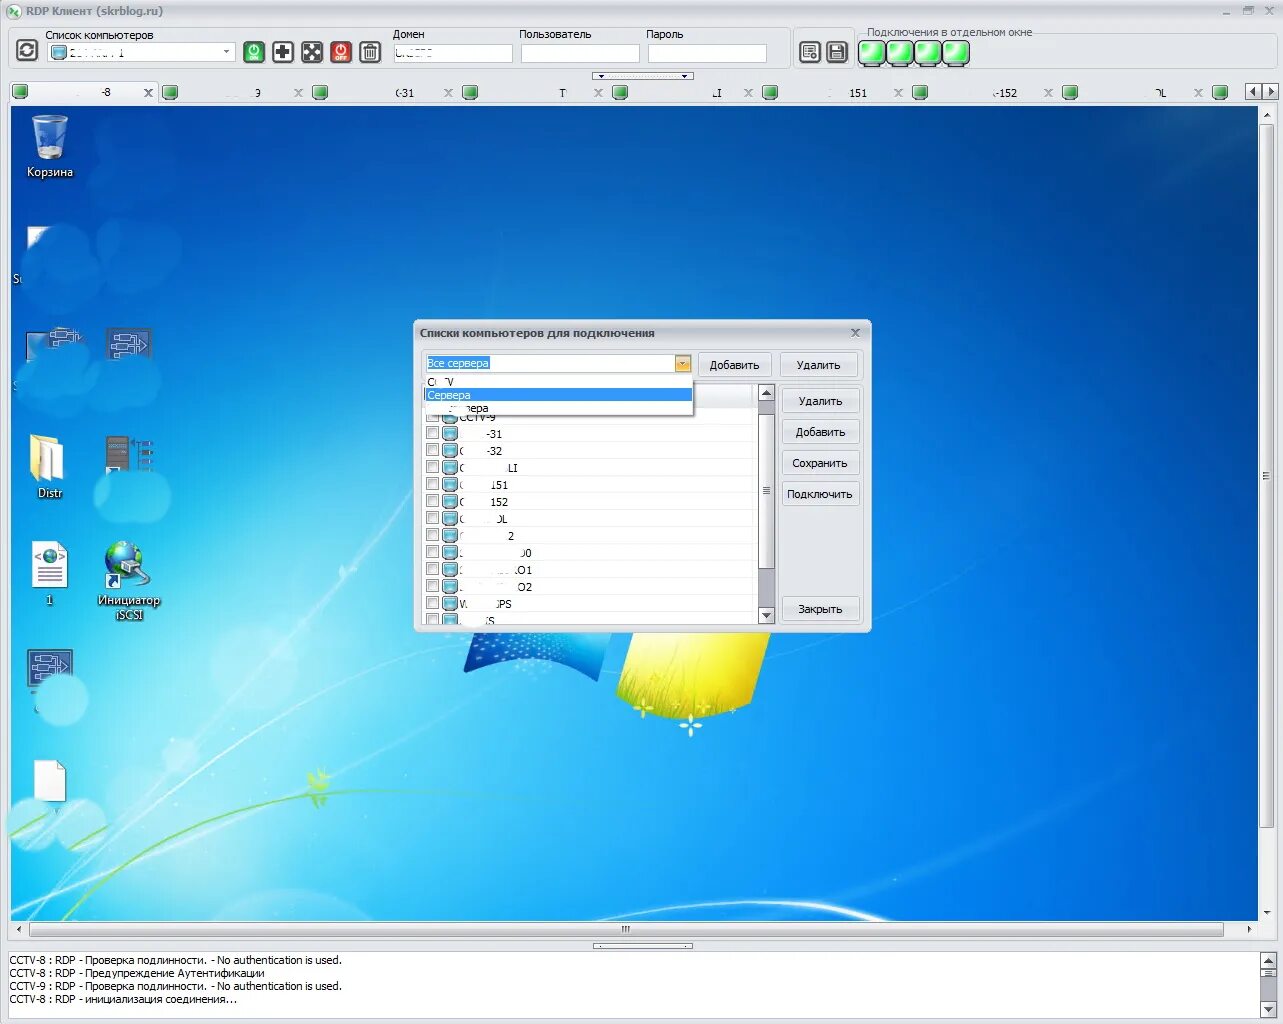The height and width of the screenshot is (1024, 1283).
Task: Check the box for row ending -31
Action: point(433,433)
